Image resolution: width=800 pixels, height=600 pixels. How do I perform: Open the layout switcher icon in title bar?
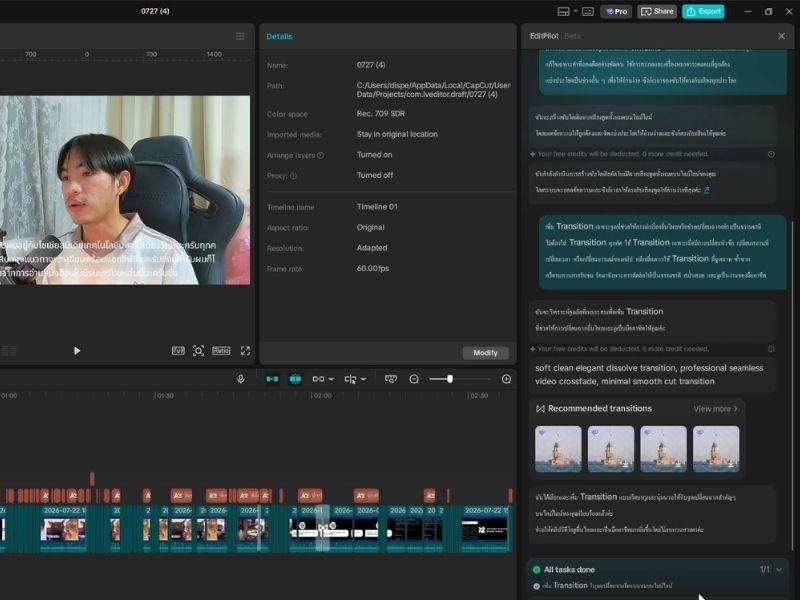tap(563, 11)
